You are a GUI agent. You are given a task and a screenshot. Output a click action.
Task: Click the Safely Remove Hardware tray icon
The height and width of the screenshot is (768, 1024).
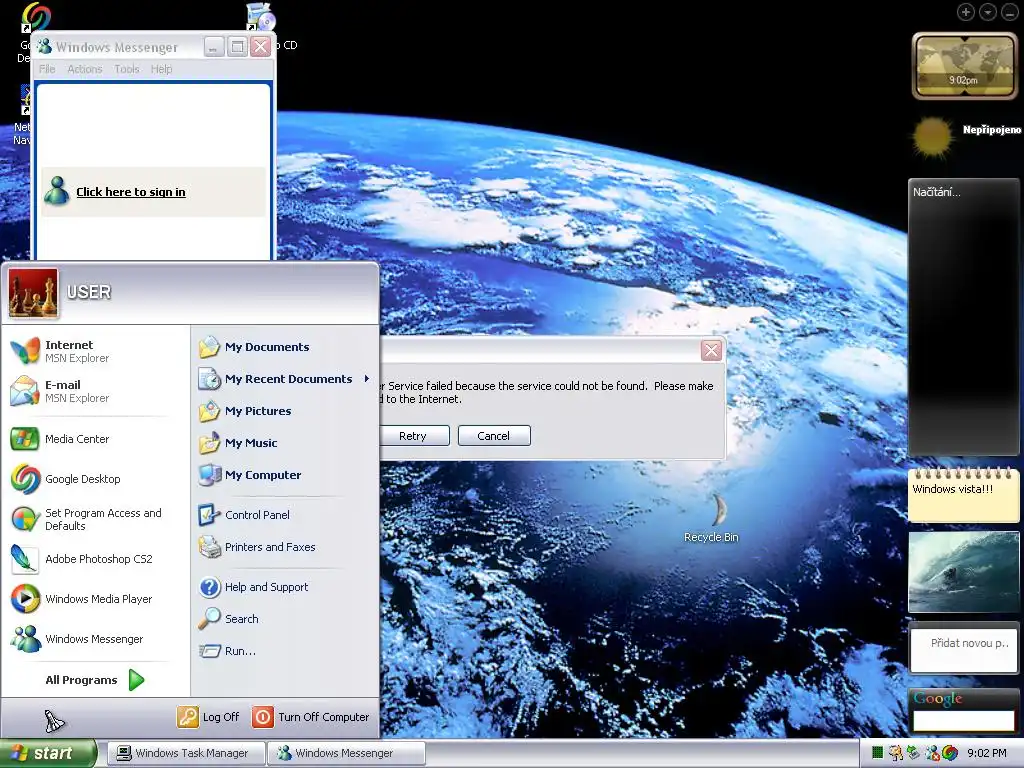click(x=914, y=753)
